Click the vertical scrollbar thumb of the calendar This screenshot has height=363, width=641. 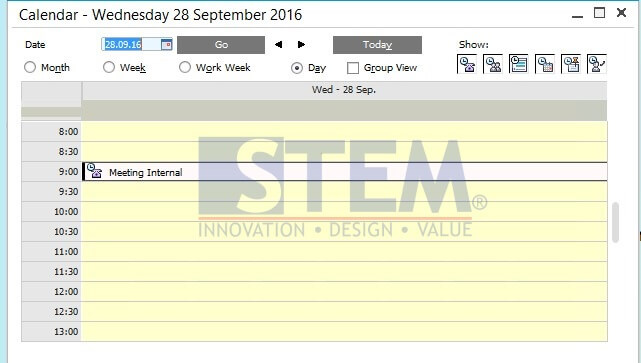(x=616, y=222)
